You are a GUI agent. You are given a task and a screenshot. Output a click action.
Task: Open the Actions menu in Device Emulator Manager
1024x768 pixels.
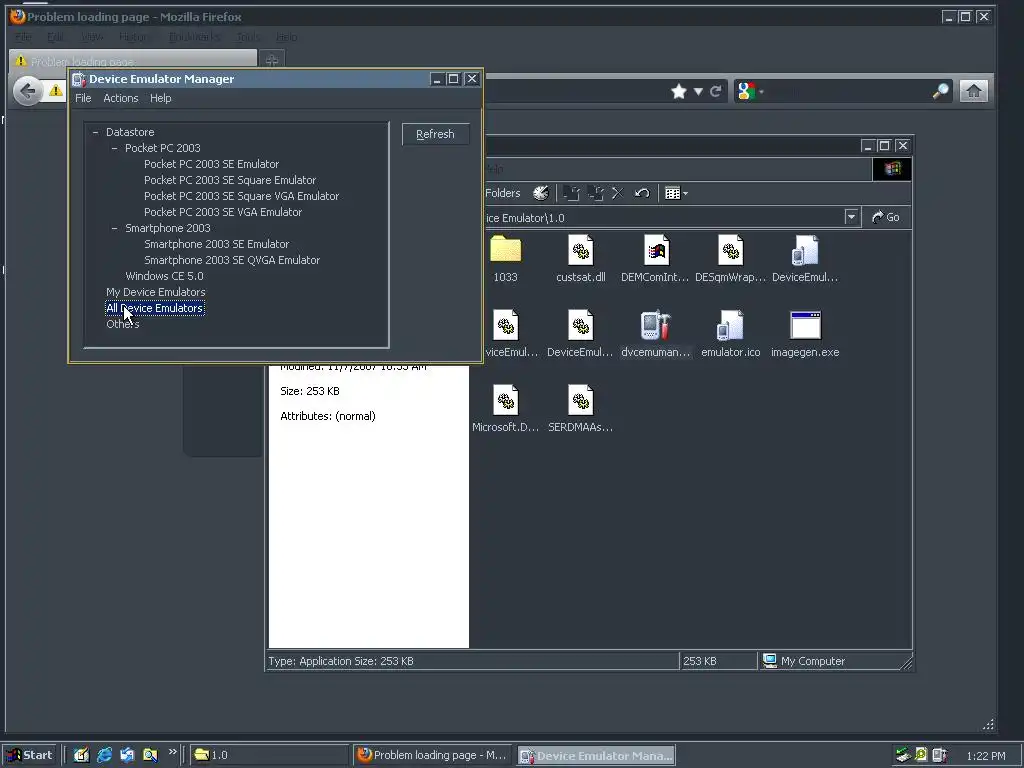tap(121, 98)
